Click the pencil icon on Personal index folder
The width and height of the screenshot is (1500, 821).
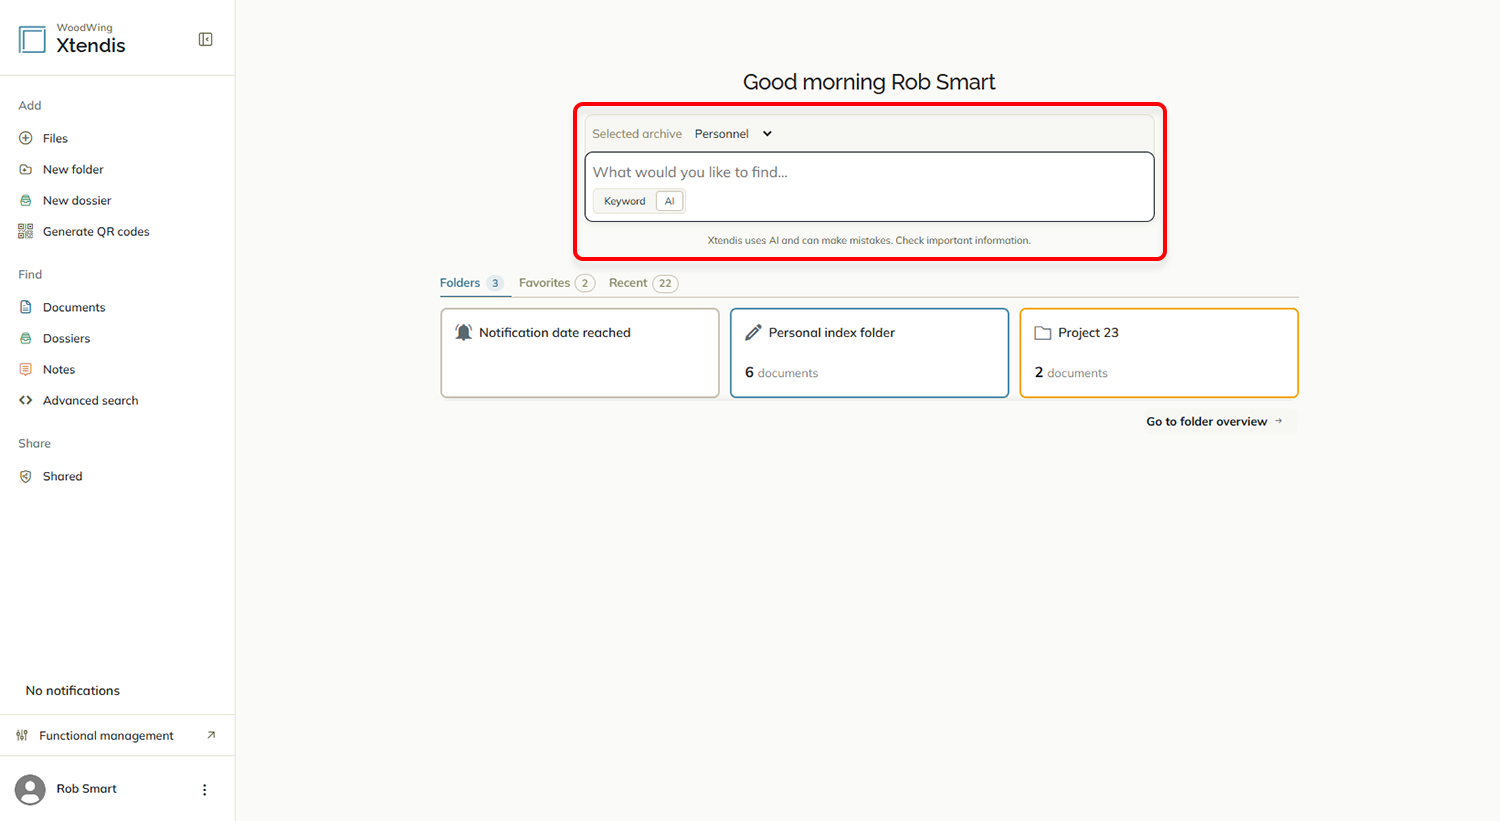pyautogui.click(x=753, y=332)
